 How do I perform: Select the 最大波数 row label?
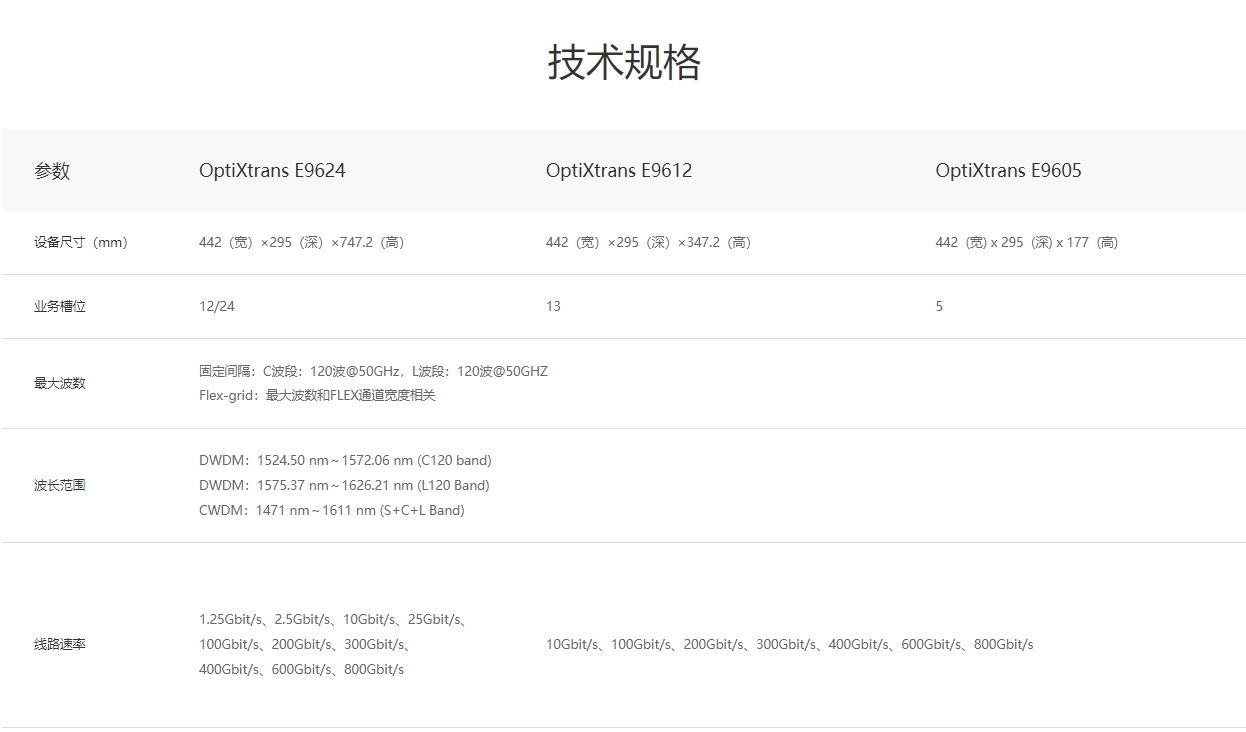tap(60, 383)
